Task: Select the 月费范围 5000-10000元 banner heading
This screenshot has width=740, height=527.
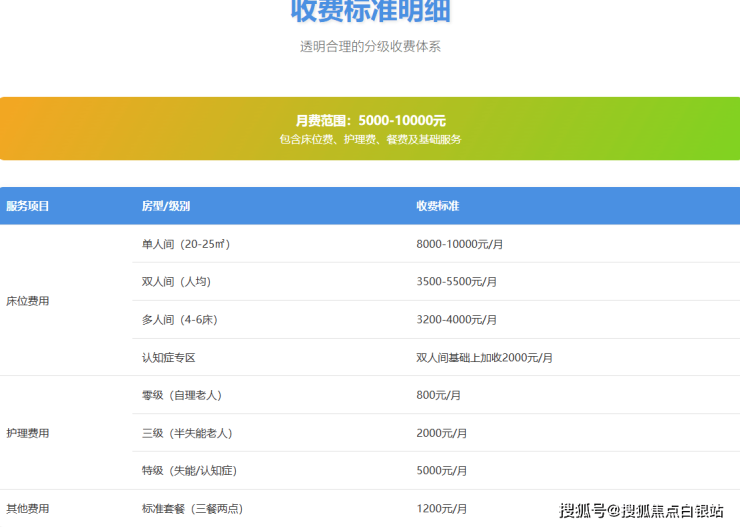Action: (x=370, y=120)
